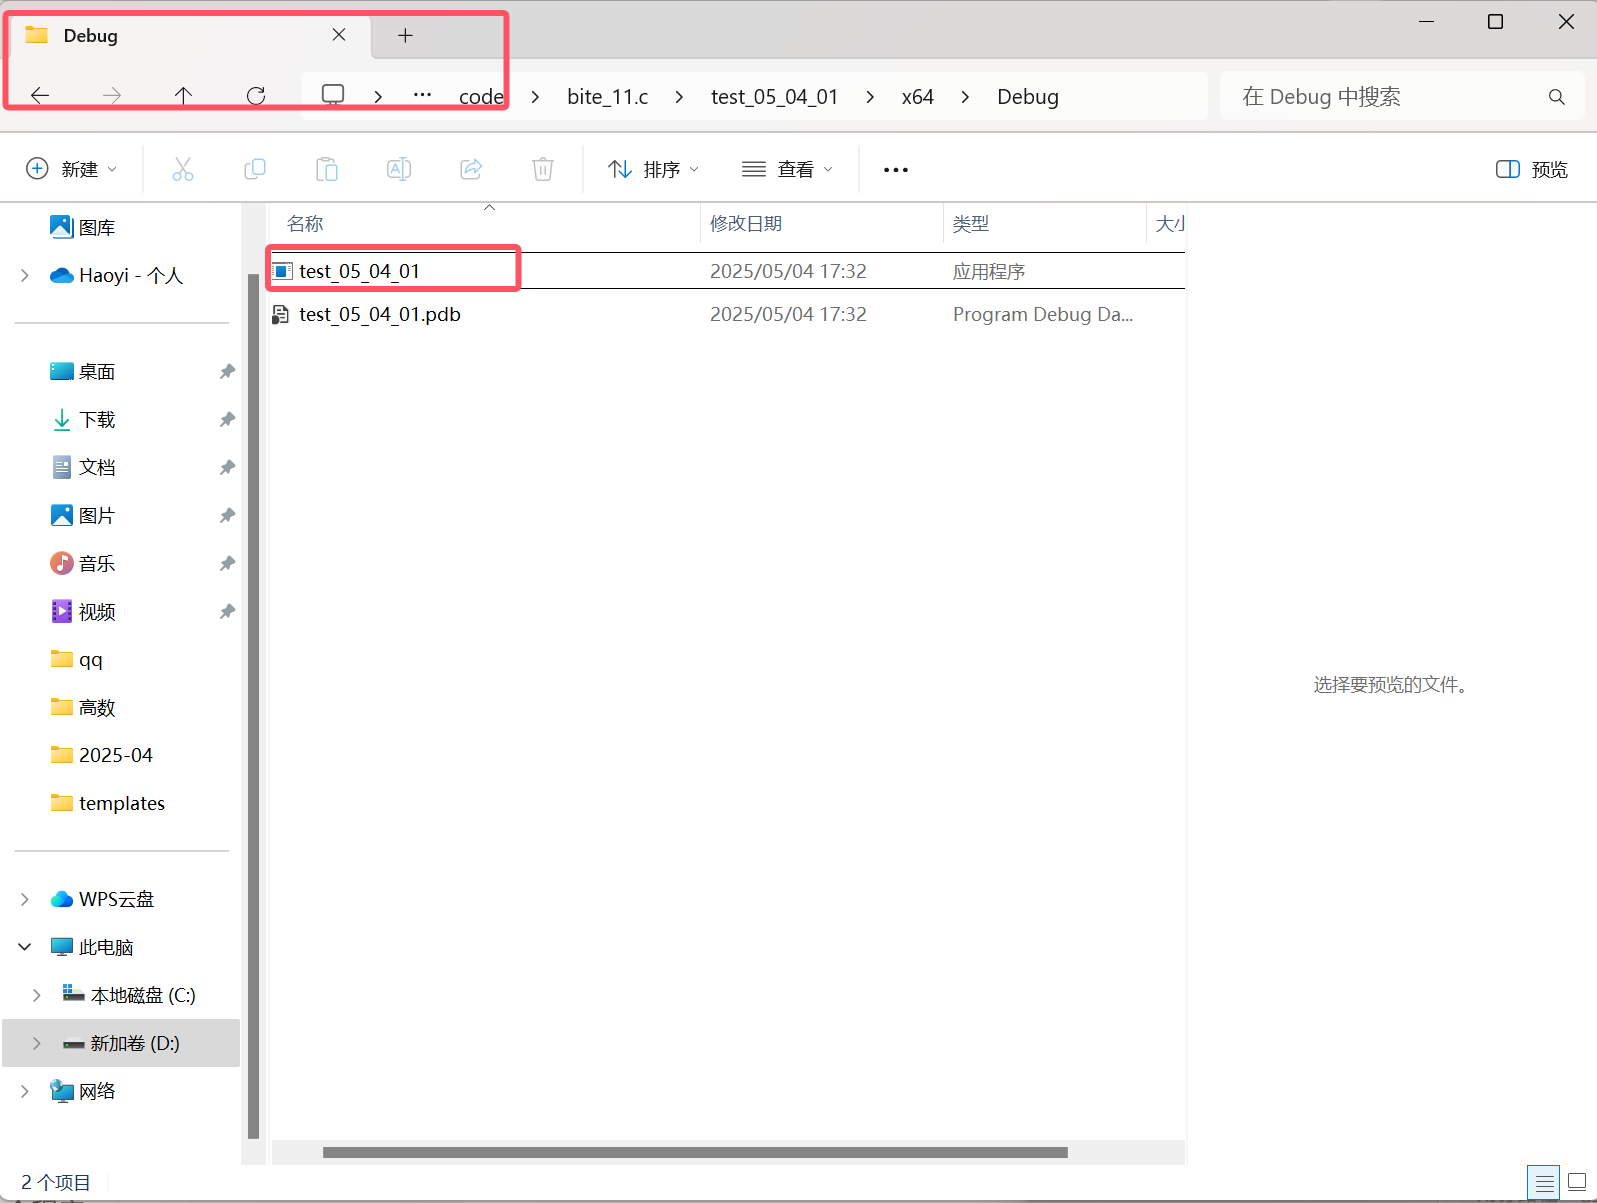Open chevron after the monitor icon in address bar
The height and width of the screenshot is (1203, 1597).
pyautogui.click(x=378, y=97)
